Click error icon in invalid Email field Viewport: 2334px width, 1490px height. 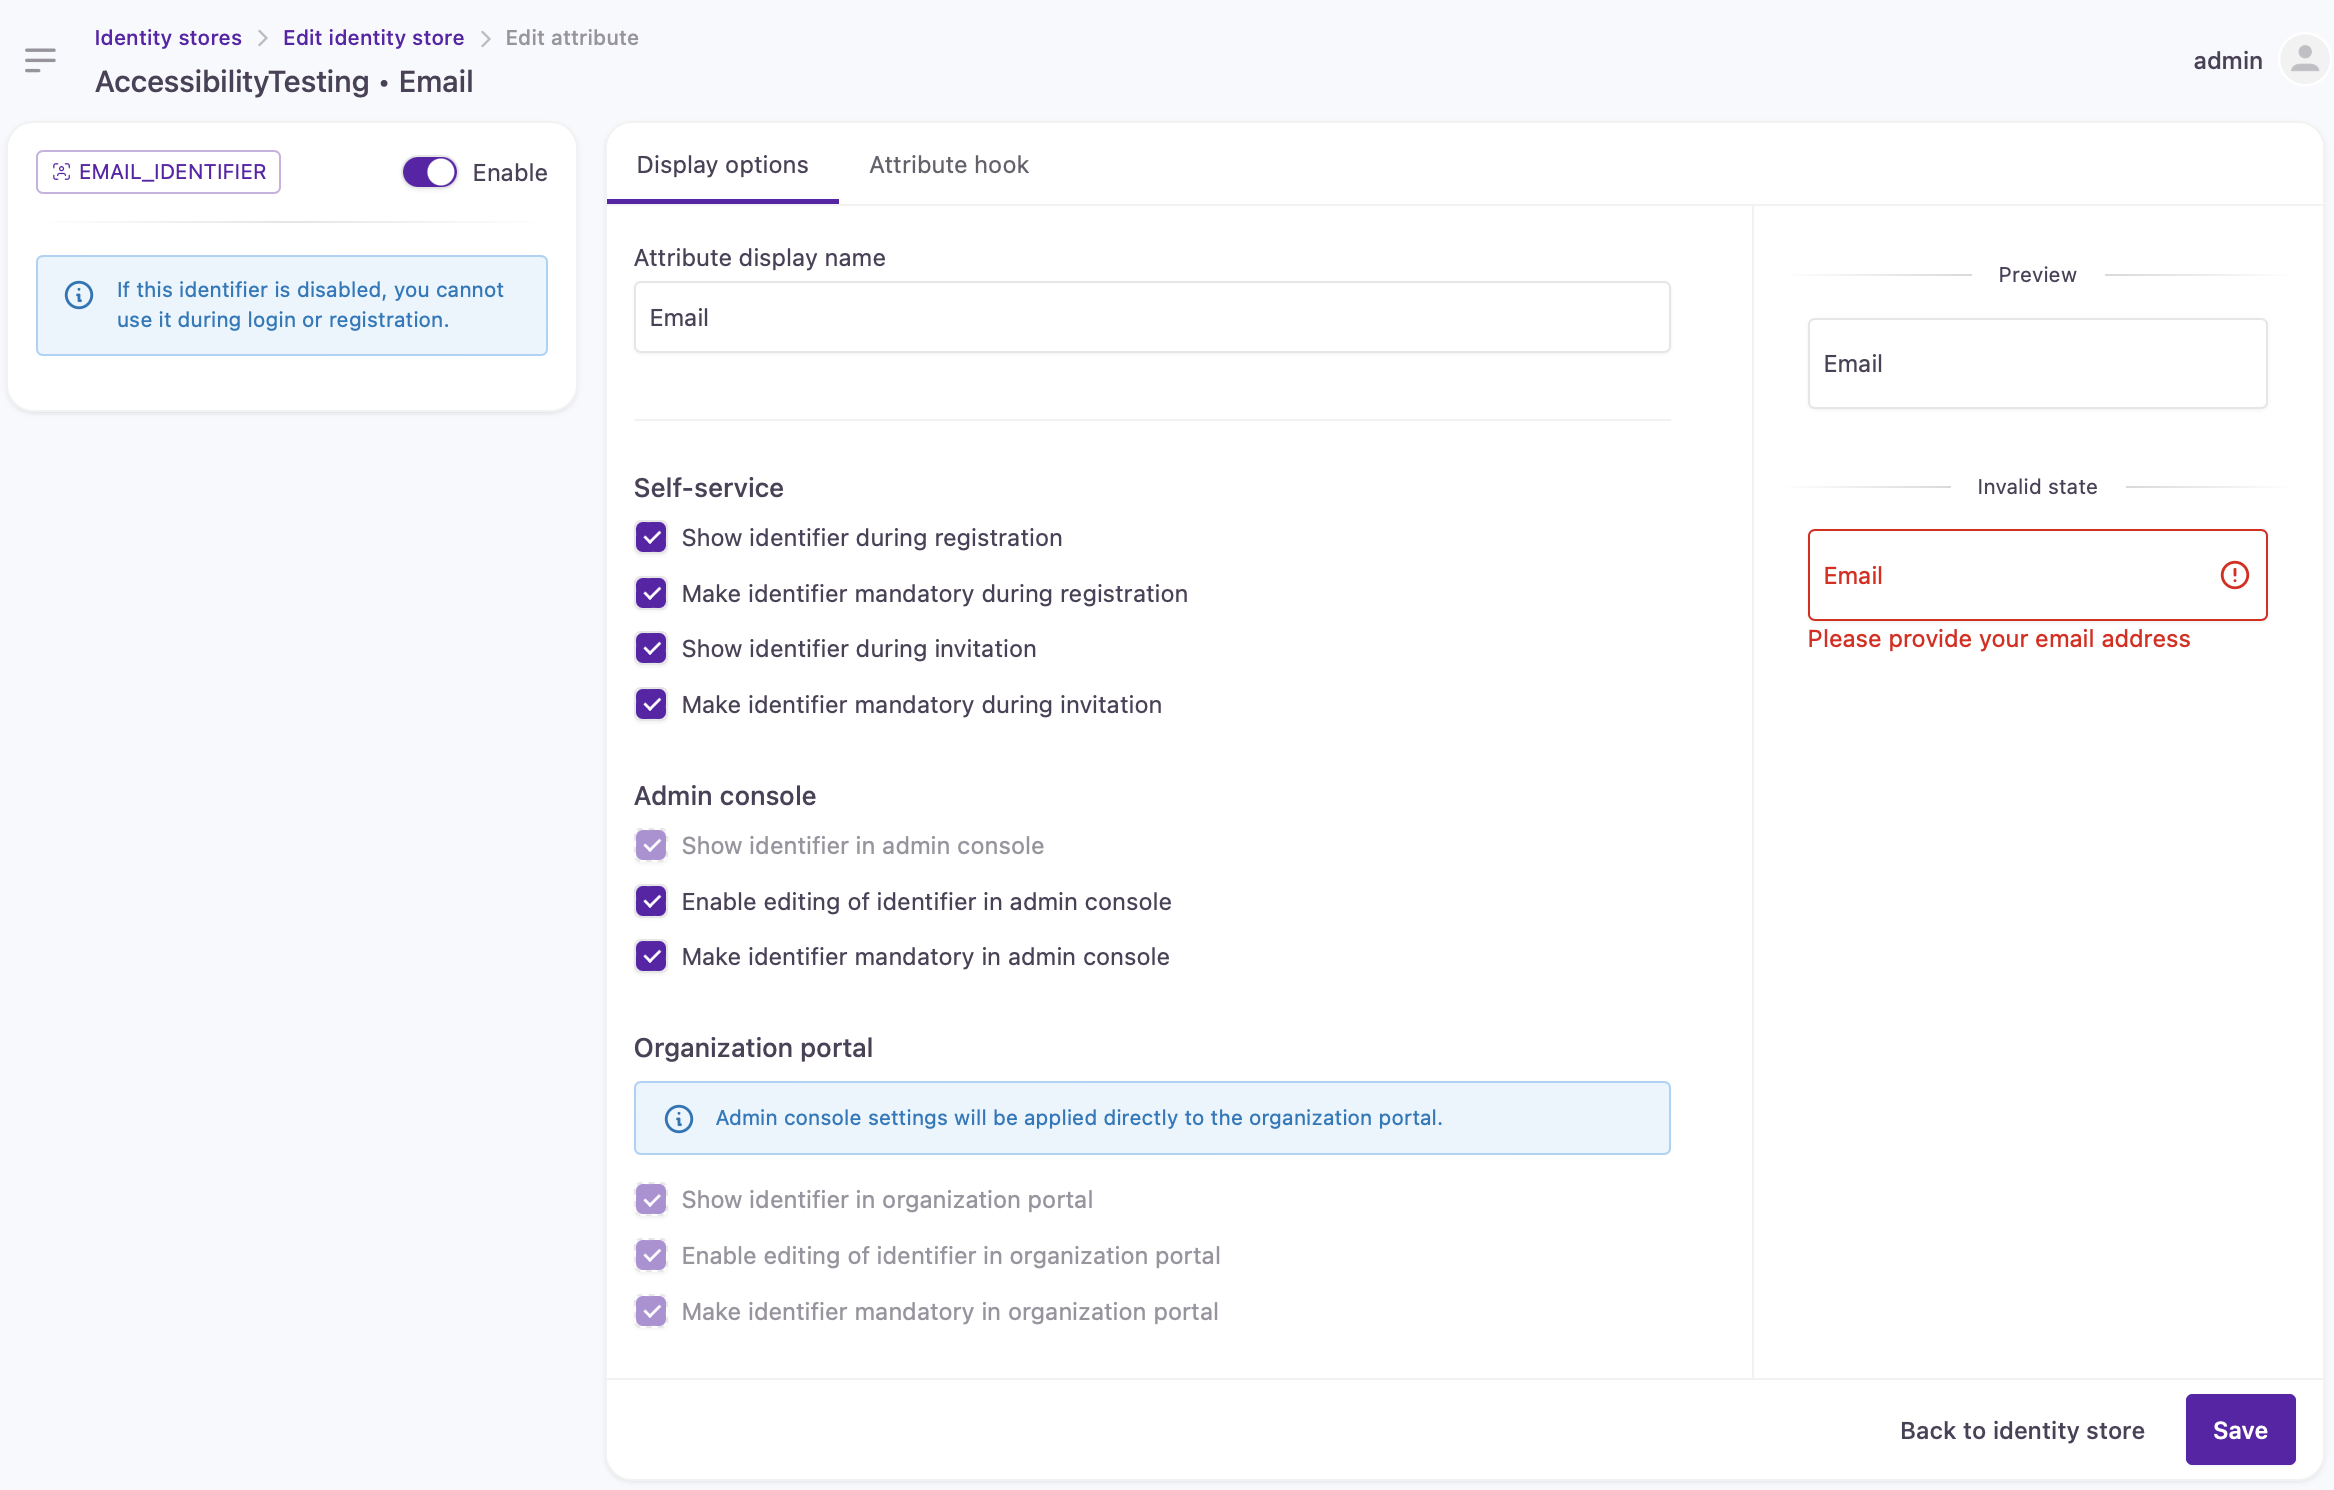[x=2234, y=575]
